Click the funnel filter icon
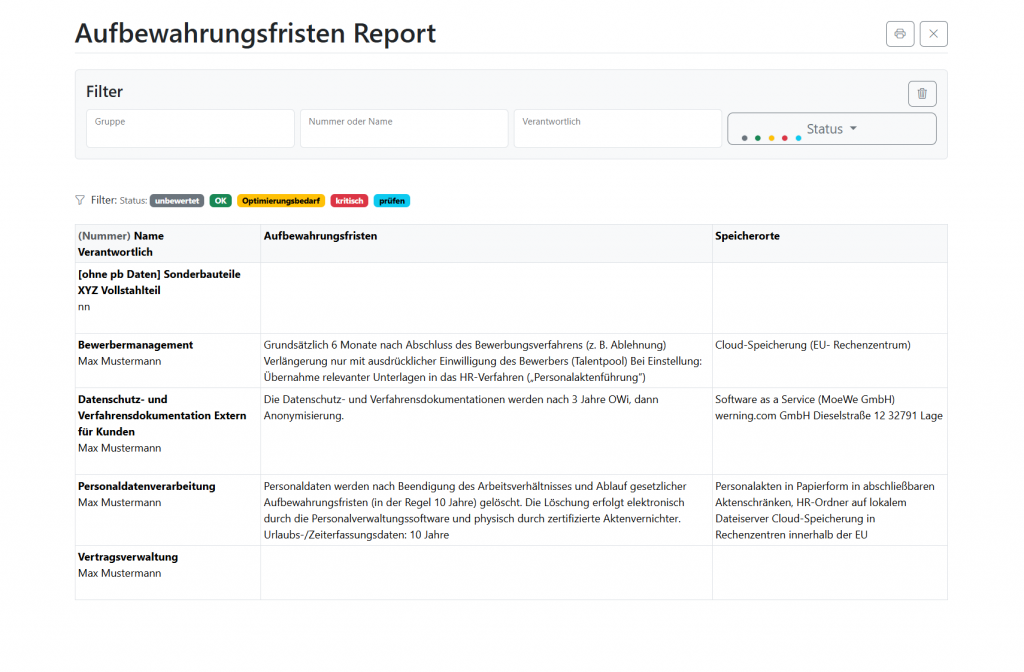 coord(80,200)
